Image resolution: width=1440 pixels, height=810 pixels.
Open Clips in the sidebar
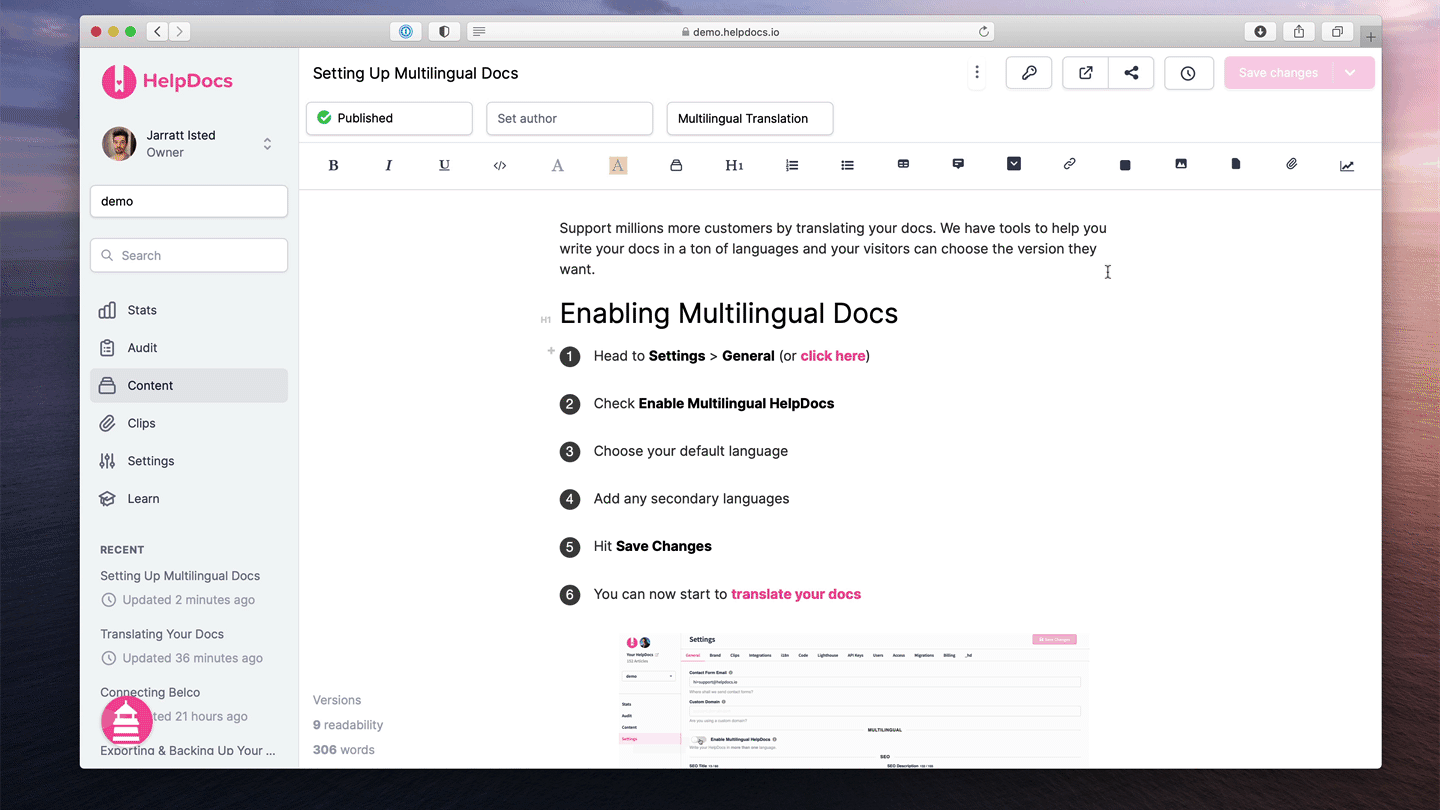coord(189,423)
